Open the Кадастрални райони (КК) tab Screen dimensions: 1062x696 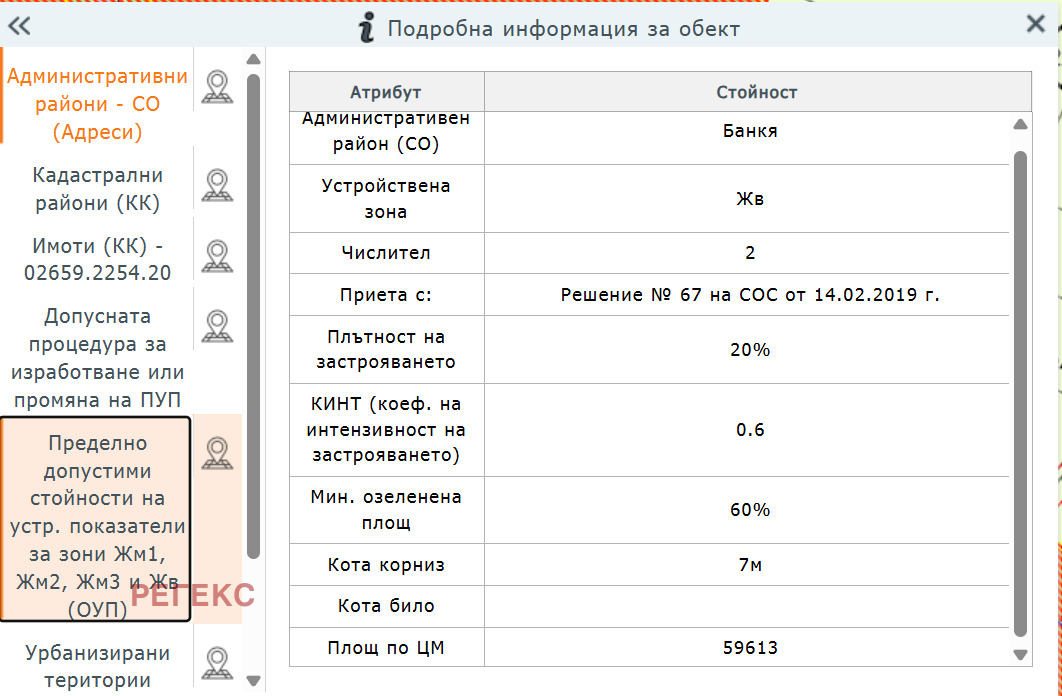(98, 189)
